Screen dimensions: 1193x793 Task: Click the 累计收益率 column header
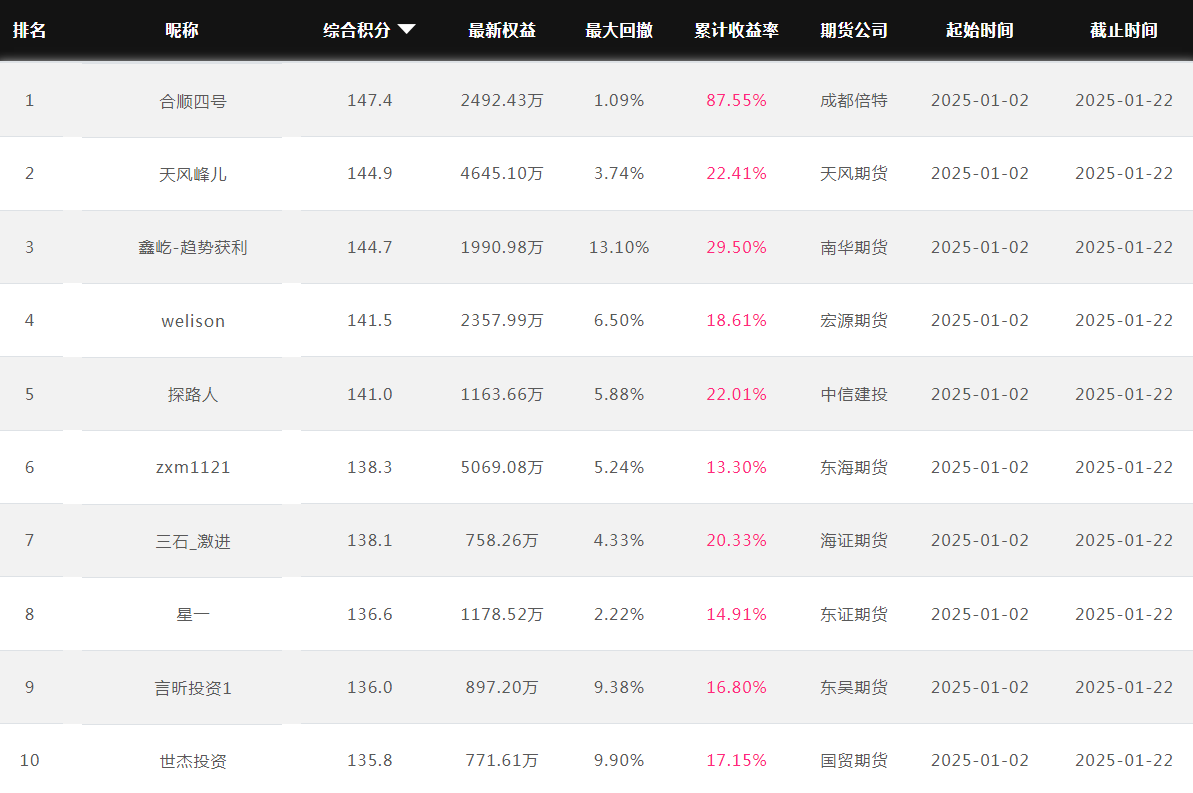(736, 30)
